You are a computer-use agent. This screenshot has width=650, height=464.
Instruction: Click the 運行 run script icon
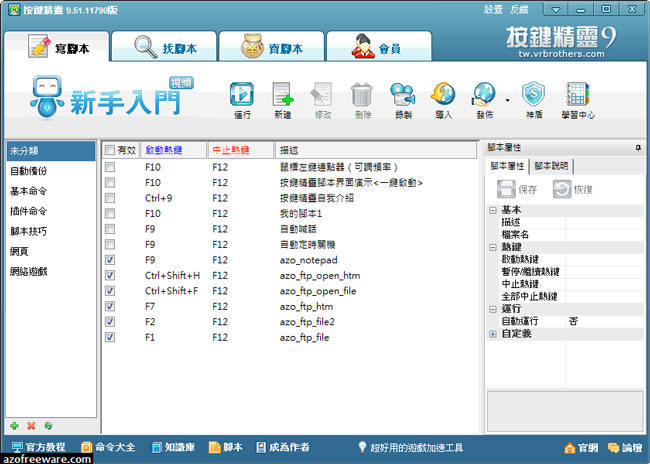(241, 98)
